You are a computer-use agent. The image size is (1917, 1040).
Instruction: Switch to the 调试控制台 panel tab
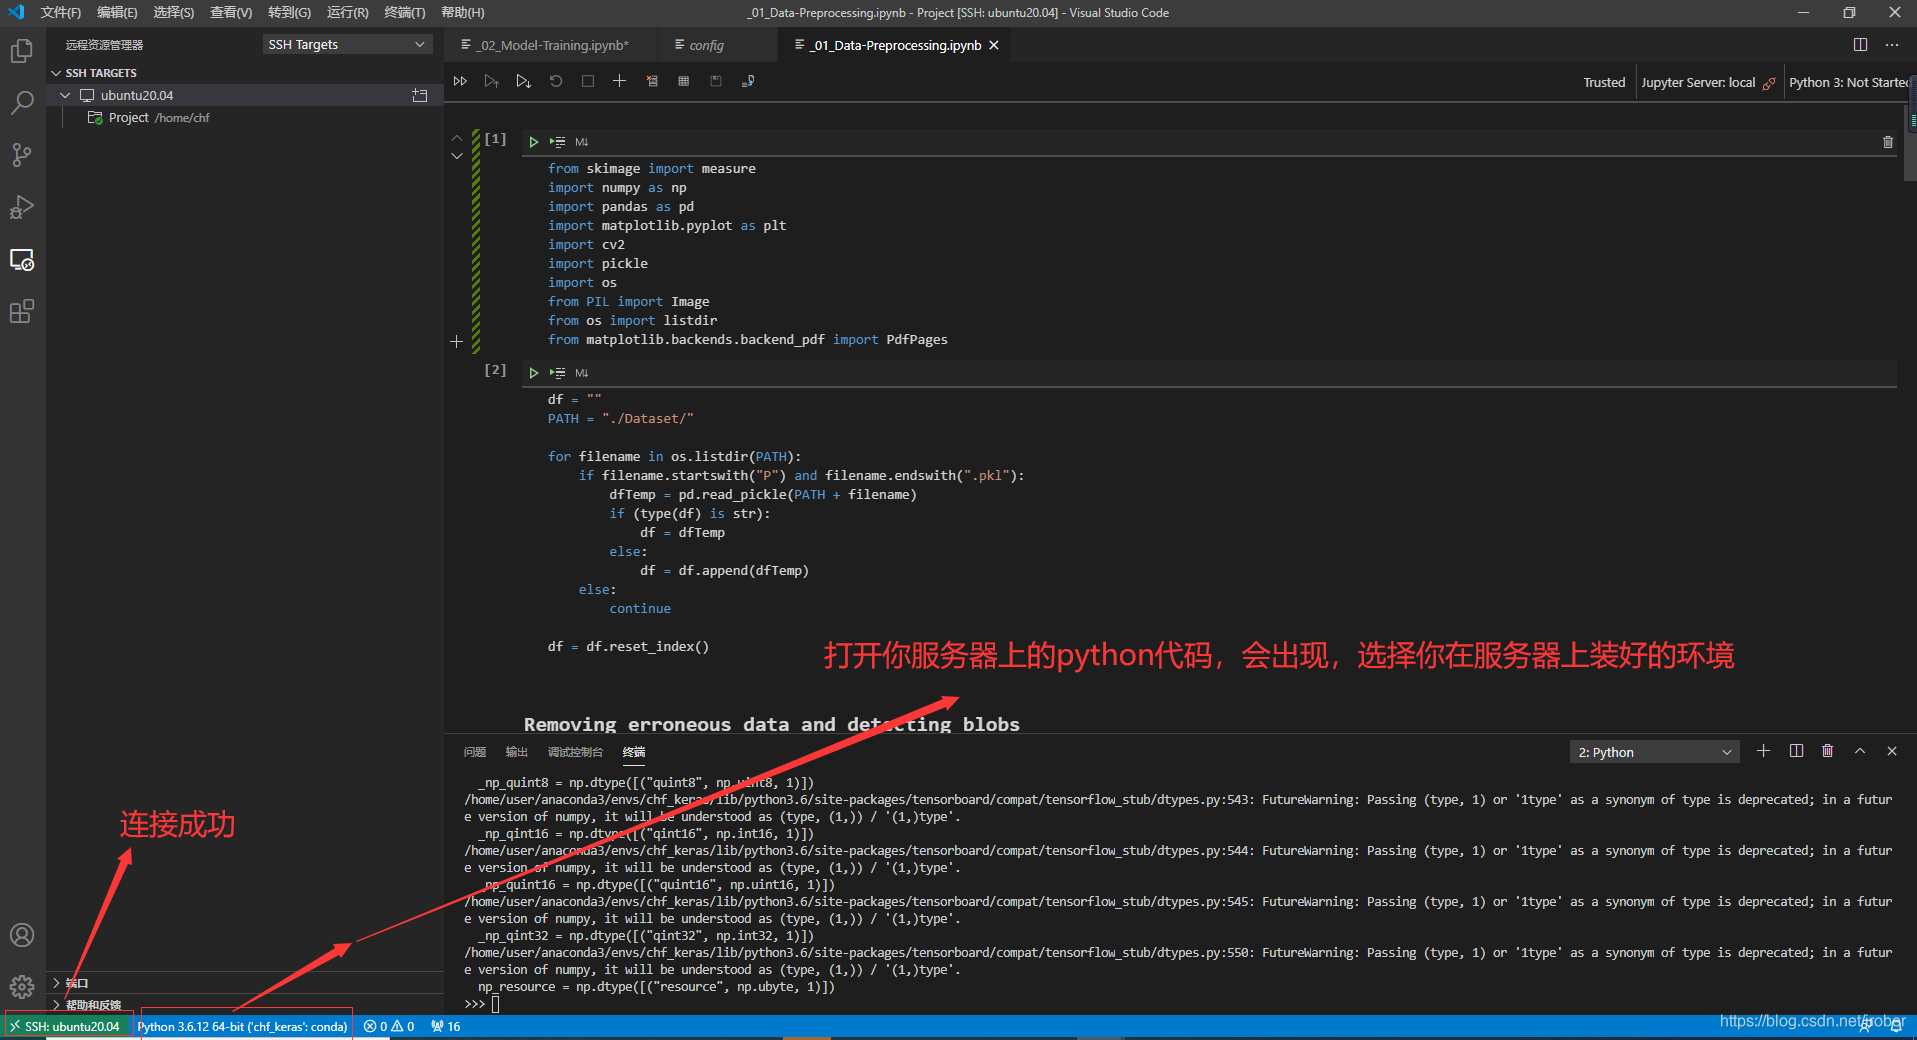coord(575,752)
